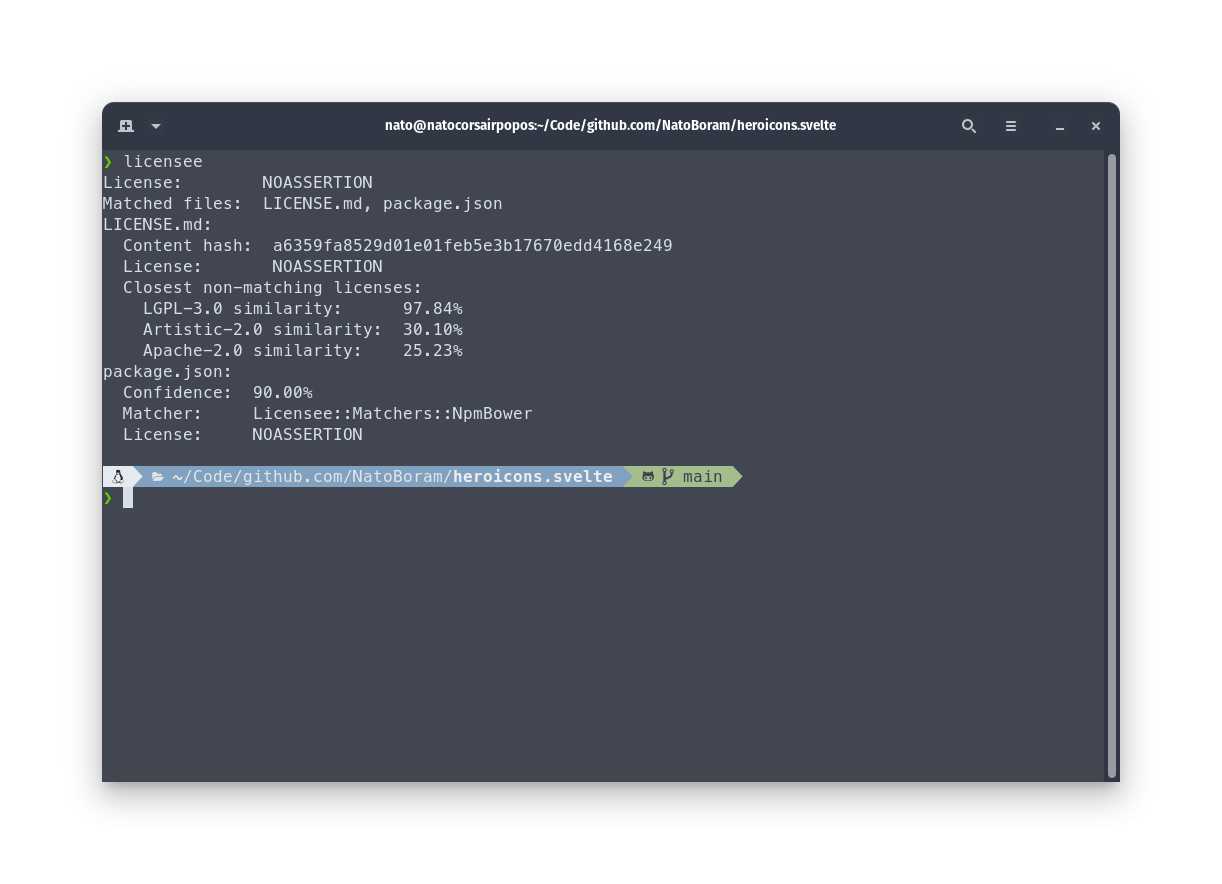Viewport: 1222px width, 884px height.
Task: Click the '97.84%' similarity value
Action: click(433, 309)
